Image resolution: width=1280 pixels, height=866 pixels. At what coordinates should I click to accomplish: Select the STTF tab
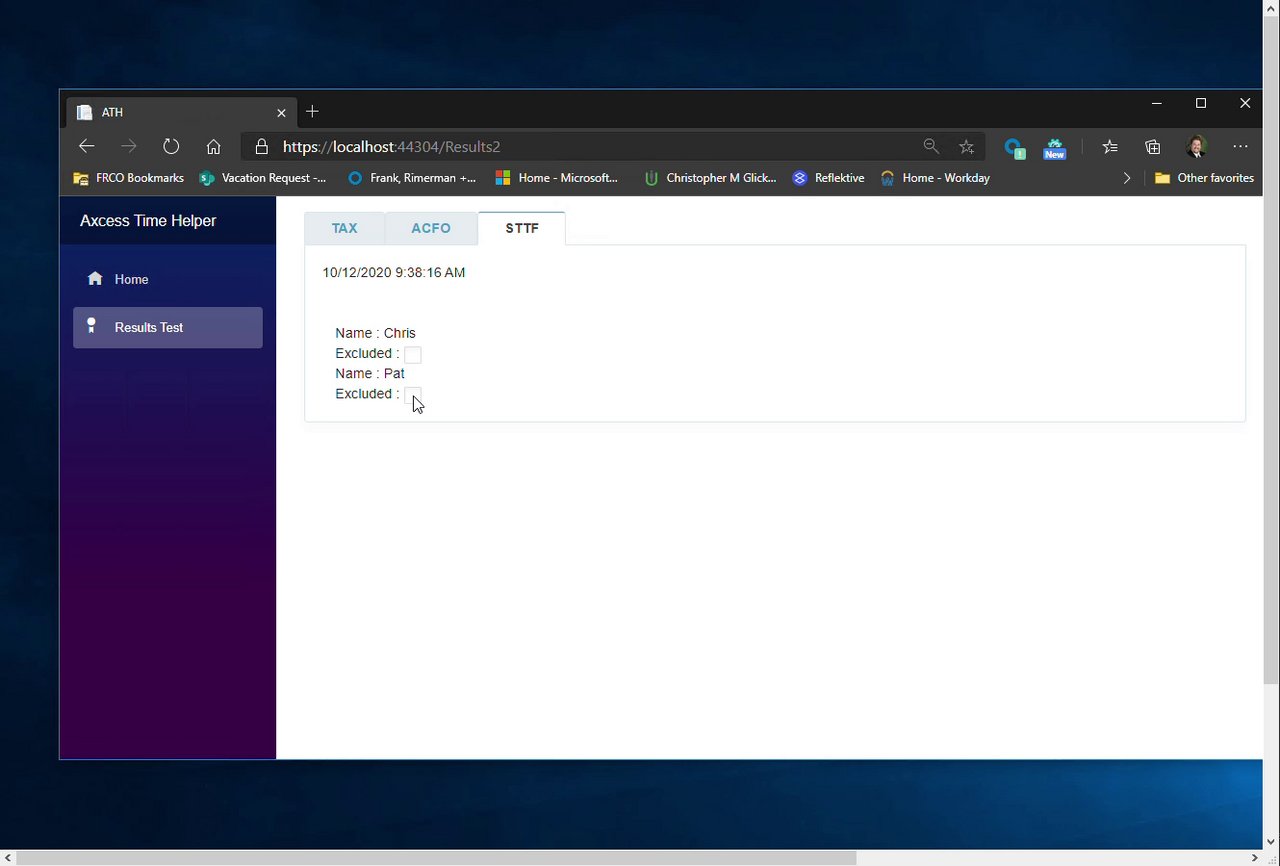(x=522, y=228)
